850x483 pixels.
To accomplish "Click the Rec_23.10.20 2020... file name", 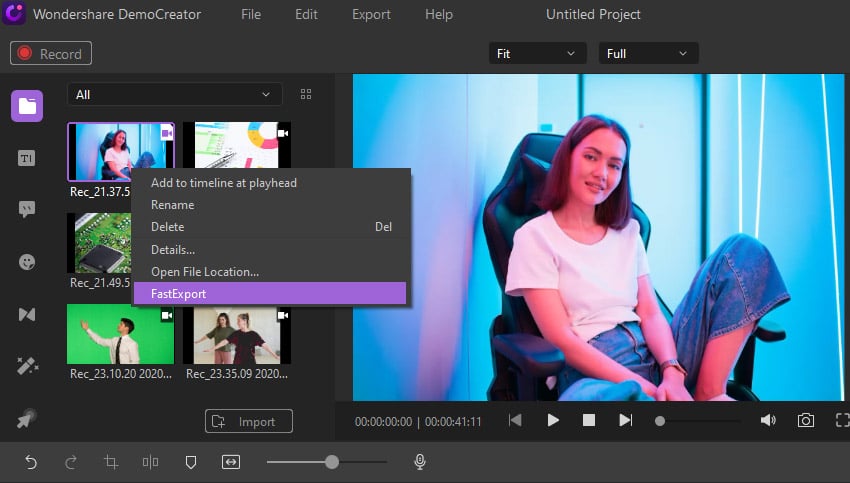I will [x=121, y=373].
